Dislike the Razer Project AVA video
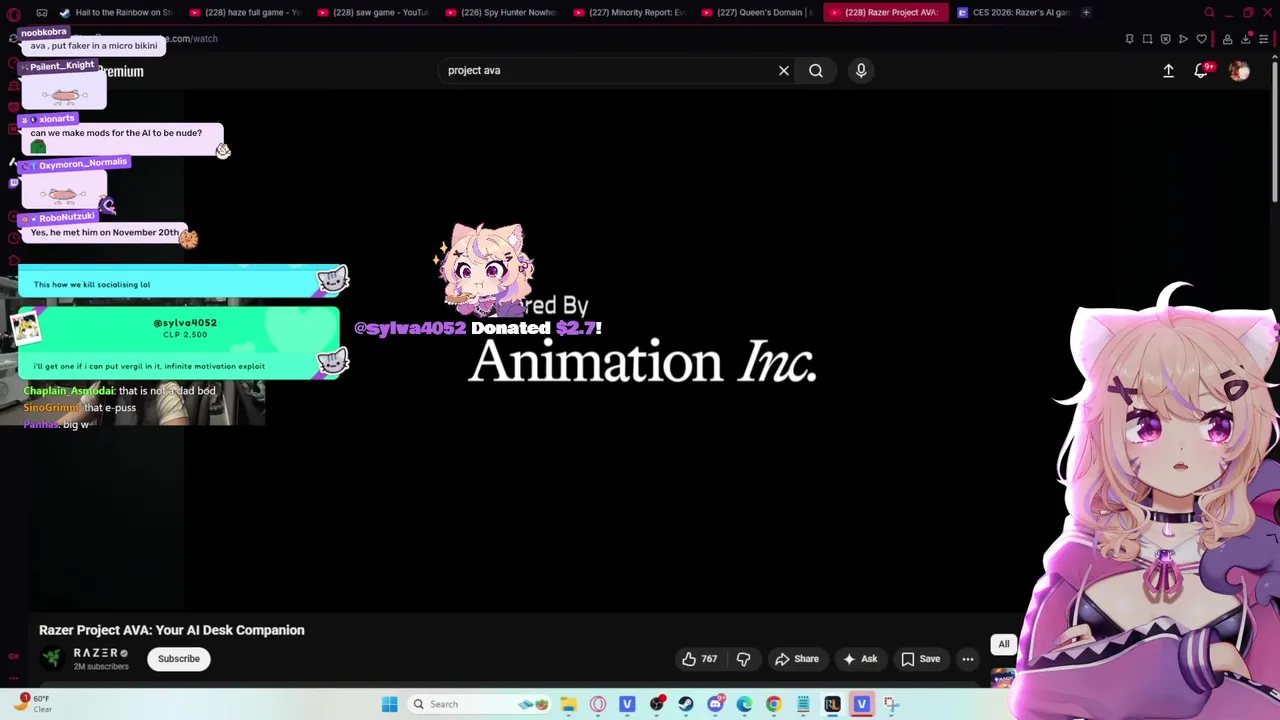Image resolution: width=1280 pixels, height=720 pixels. coord(743,659)
